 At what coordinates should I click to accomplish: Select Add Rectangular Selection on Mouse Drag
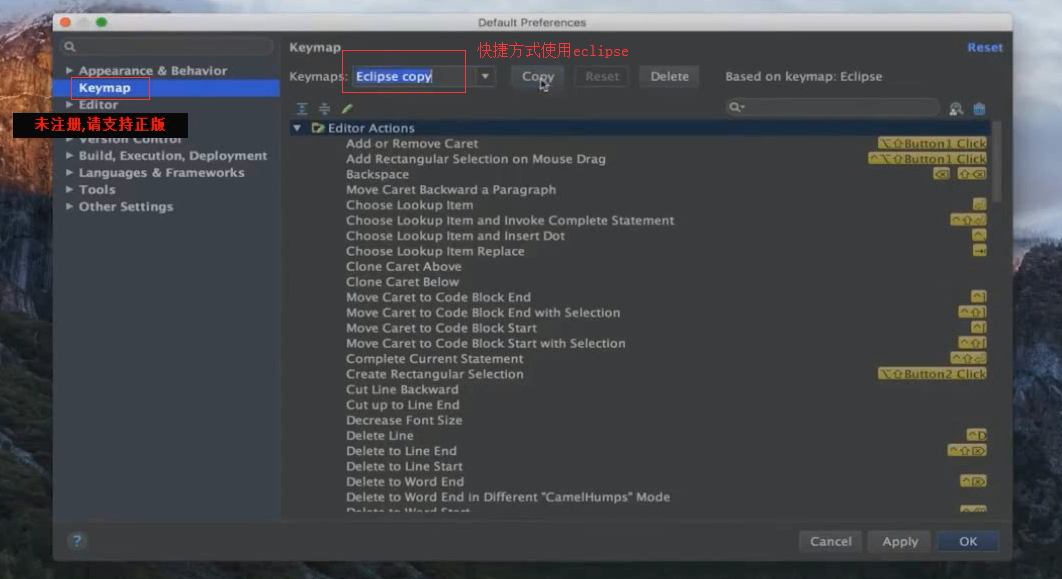coord(475,159)
